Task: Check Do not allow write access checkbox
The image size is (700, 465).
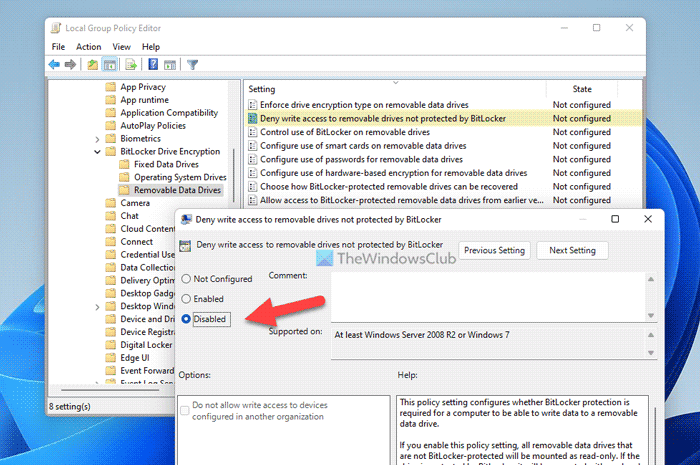Action: [x=184, y=411]
